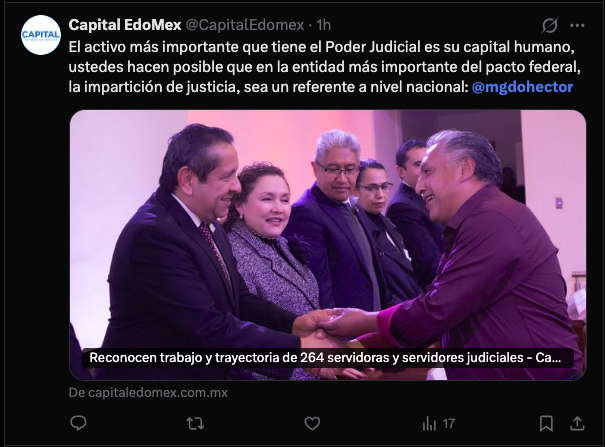Open the @mgdohector mention link

click(522, 87)
